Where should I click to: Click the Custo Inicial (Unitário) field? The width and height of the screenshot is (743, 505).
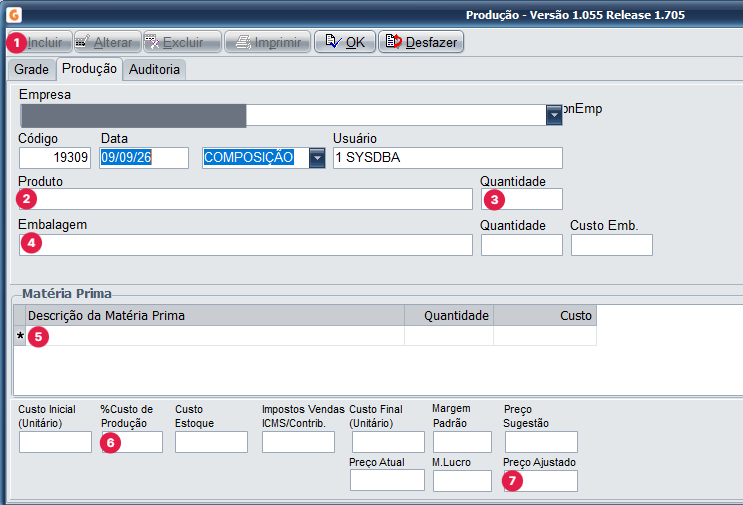55,442
